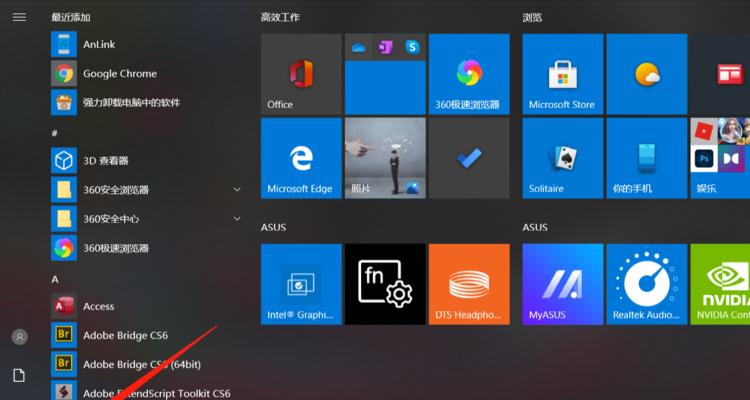Open Adobe Bridge CS6
Viewport: 750px width, 400px height.
tap(146, 335)
